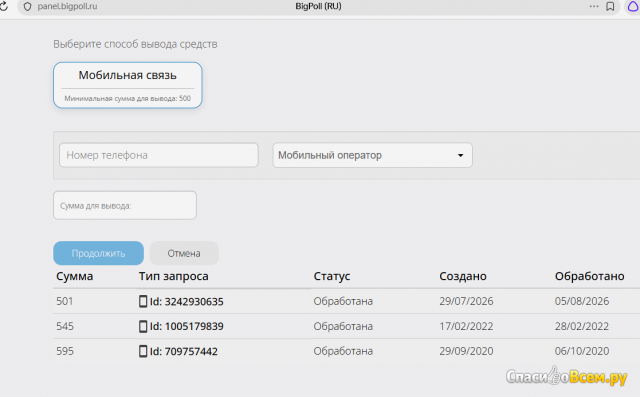
Task: Click the shield security icon in address bar
Action: tap(27, 7)
